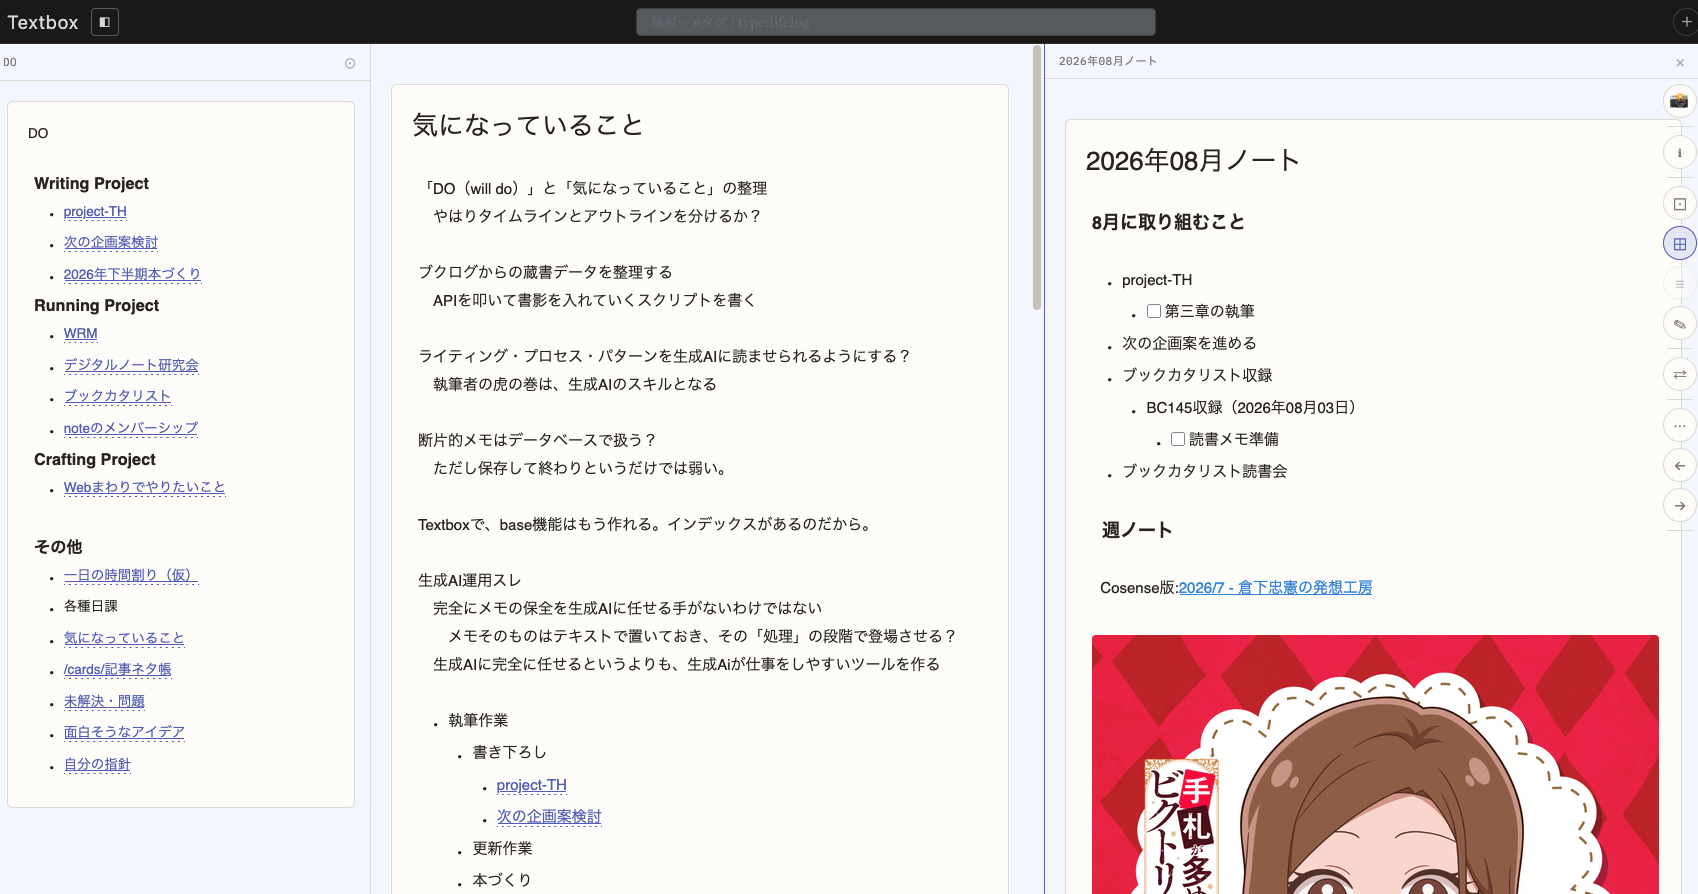Click the Running Project heading

pyautogui.click(x=96, y=305)
